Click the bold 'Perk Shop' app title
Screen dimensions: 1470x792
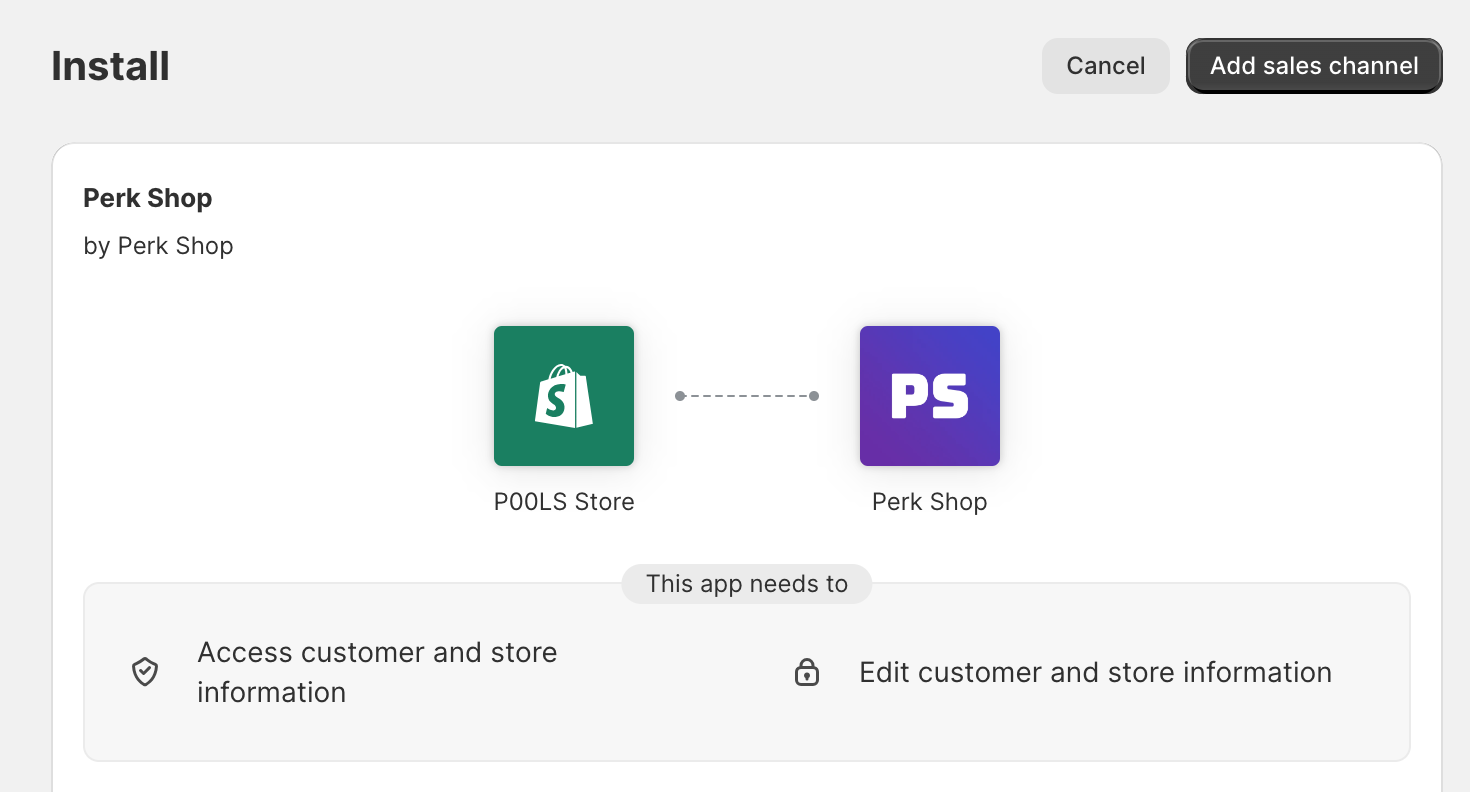pyautogui.click(x=148, y=198)
